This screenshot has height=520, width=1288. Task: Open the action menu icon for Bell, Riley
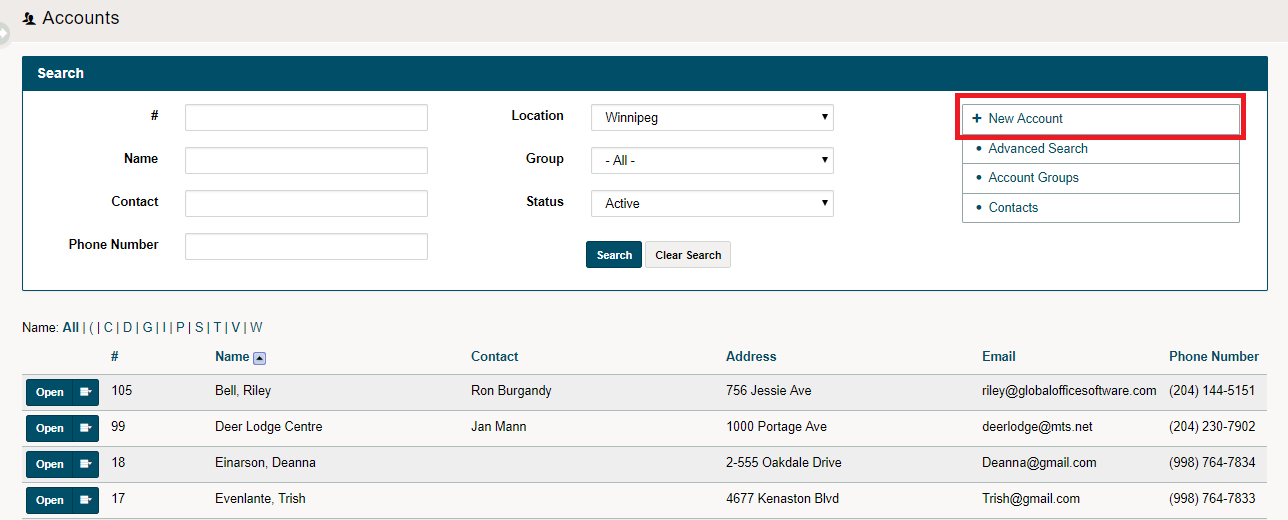(86, 392)
